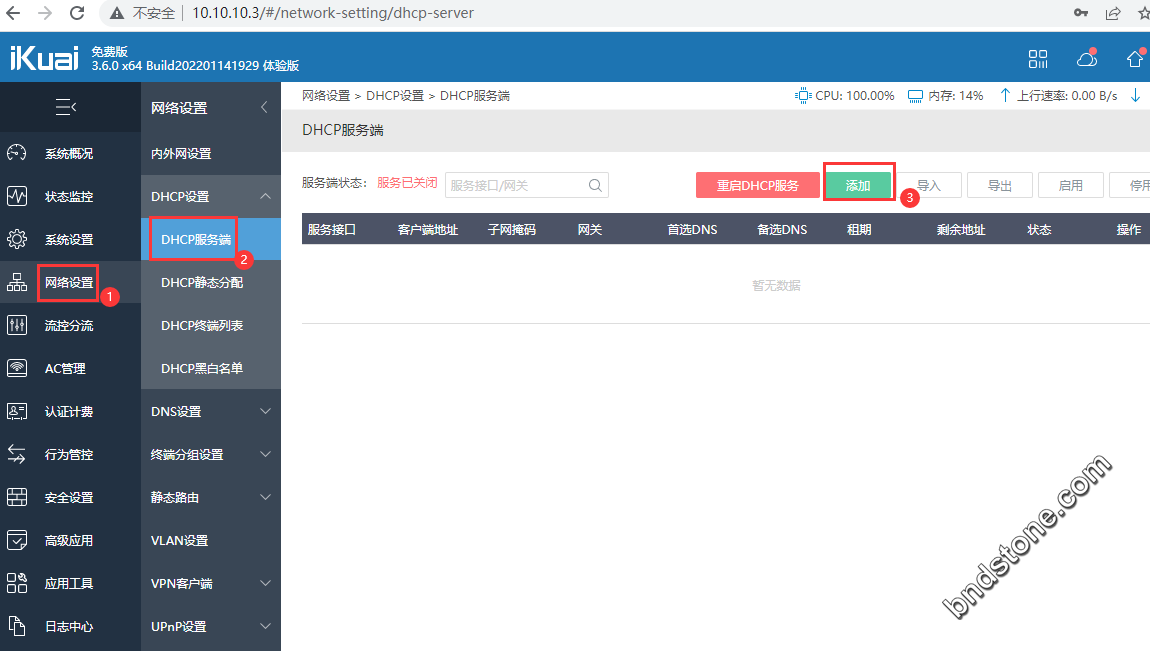
Task: Click the 服务已关闭 status text
Action: [407, 183]
